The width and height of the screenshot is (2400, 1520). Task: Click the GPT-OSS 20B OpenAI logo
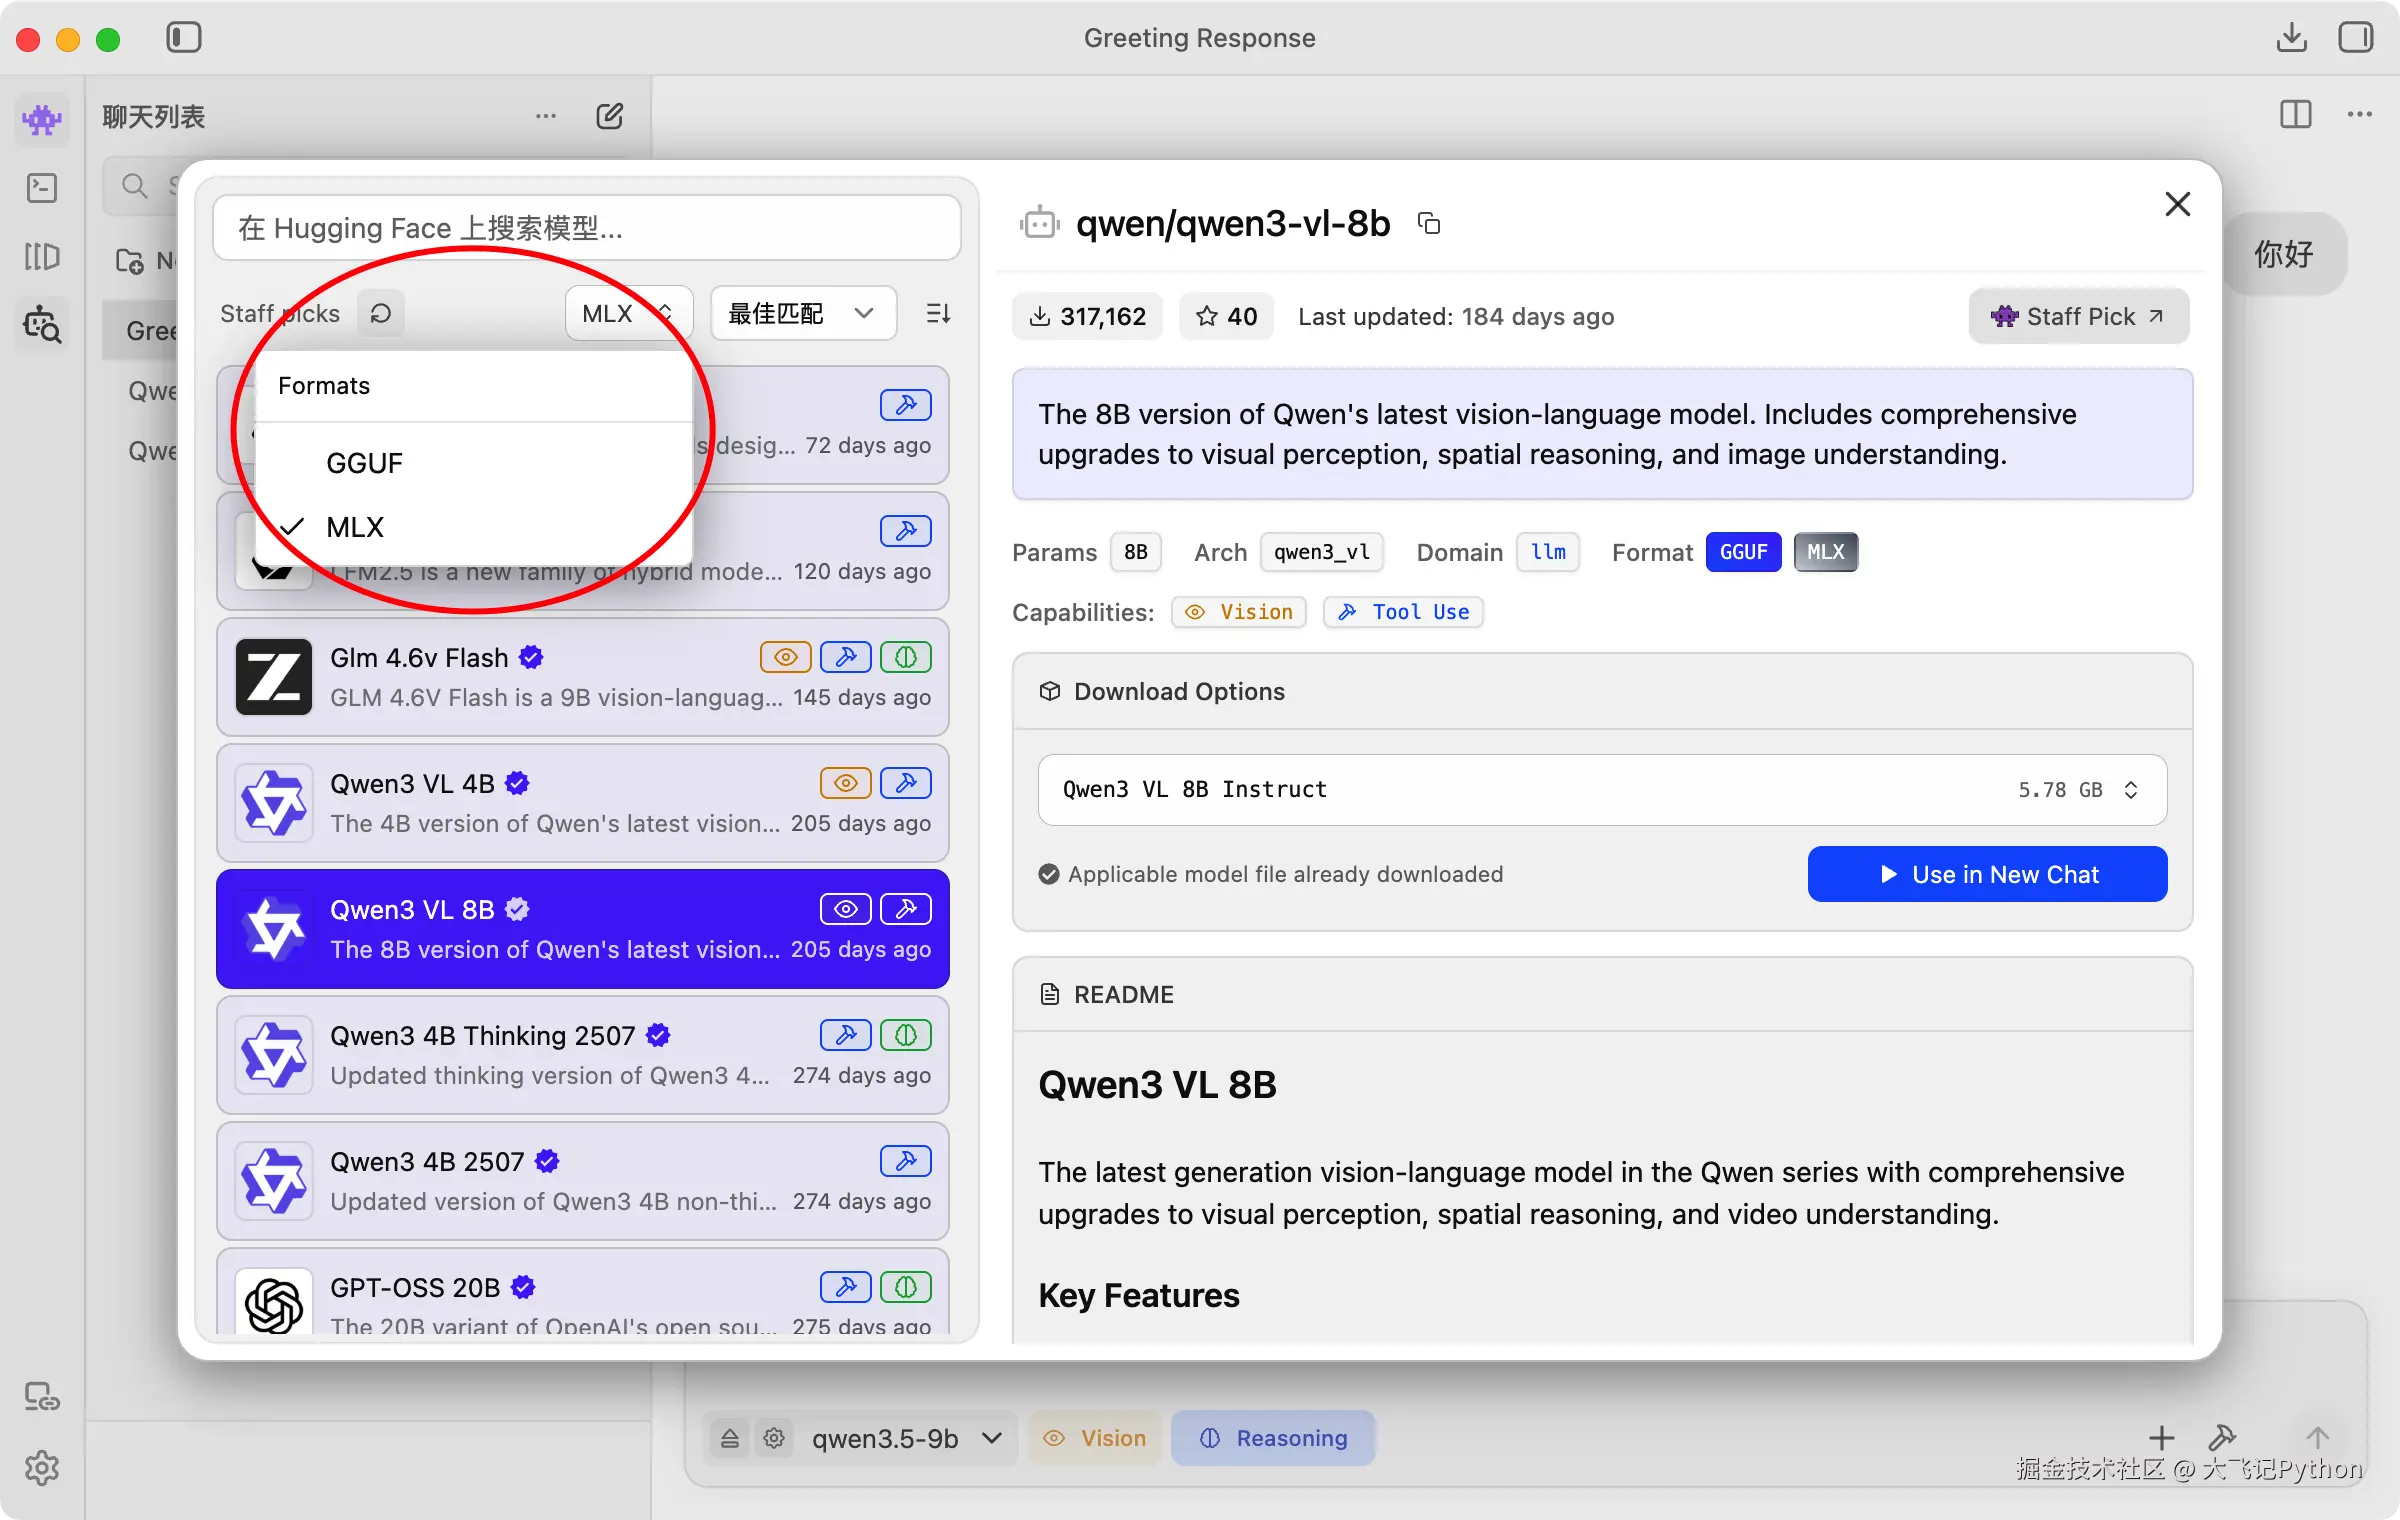[x=274, y=1304]
